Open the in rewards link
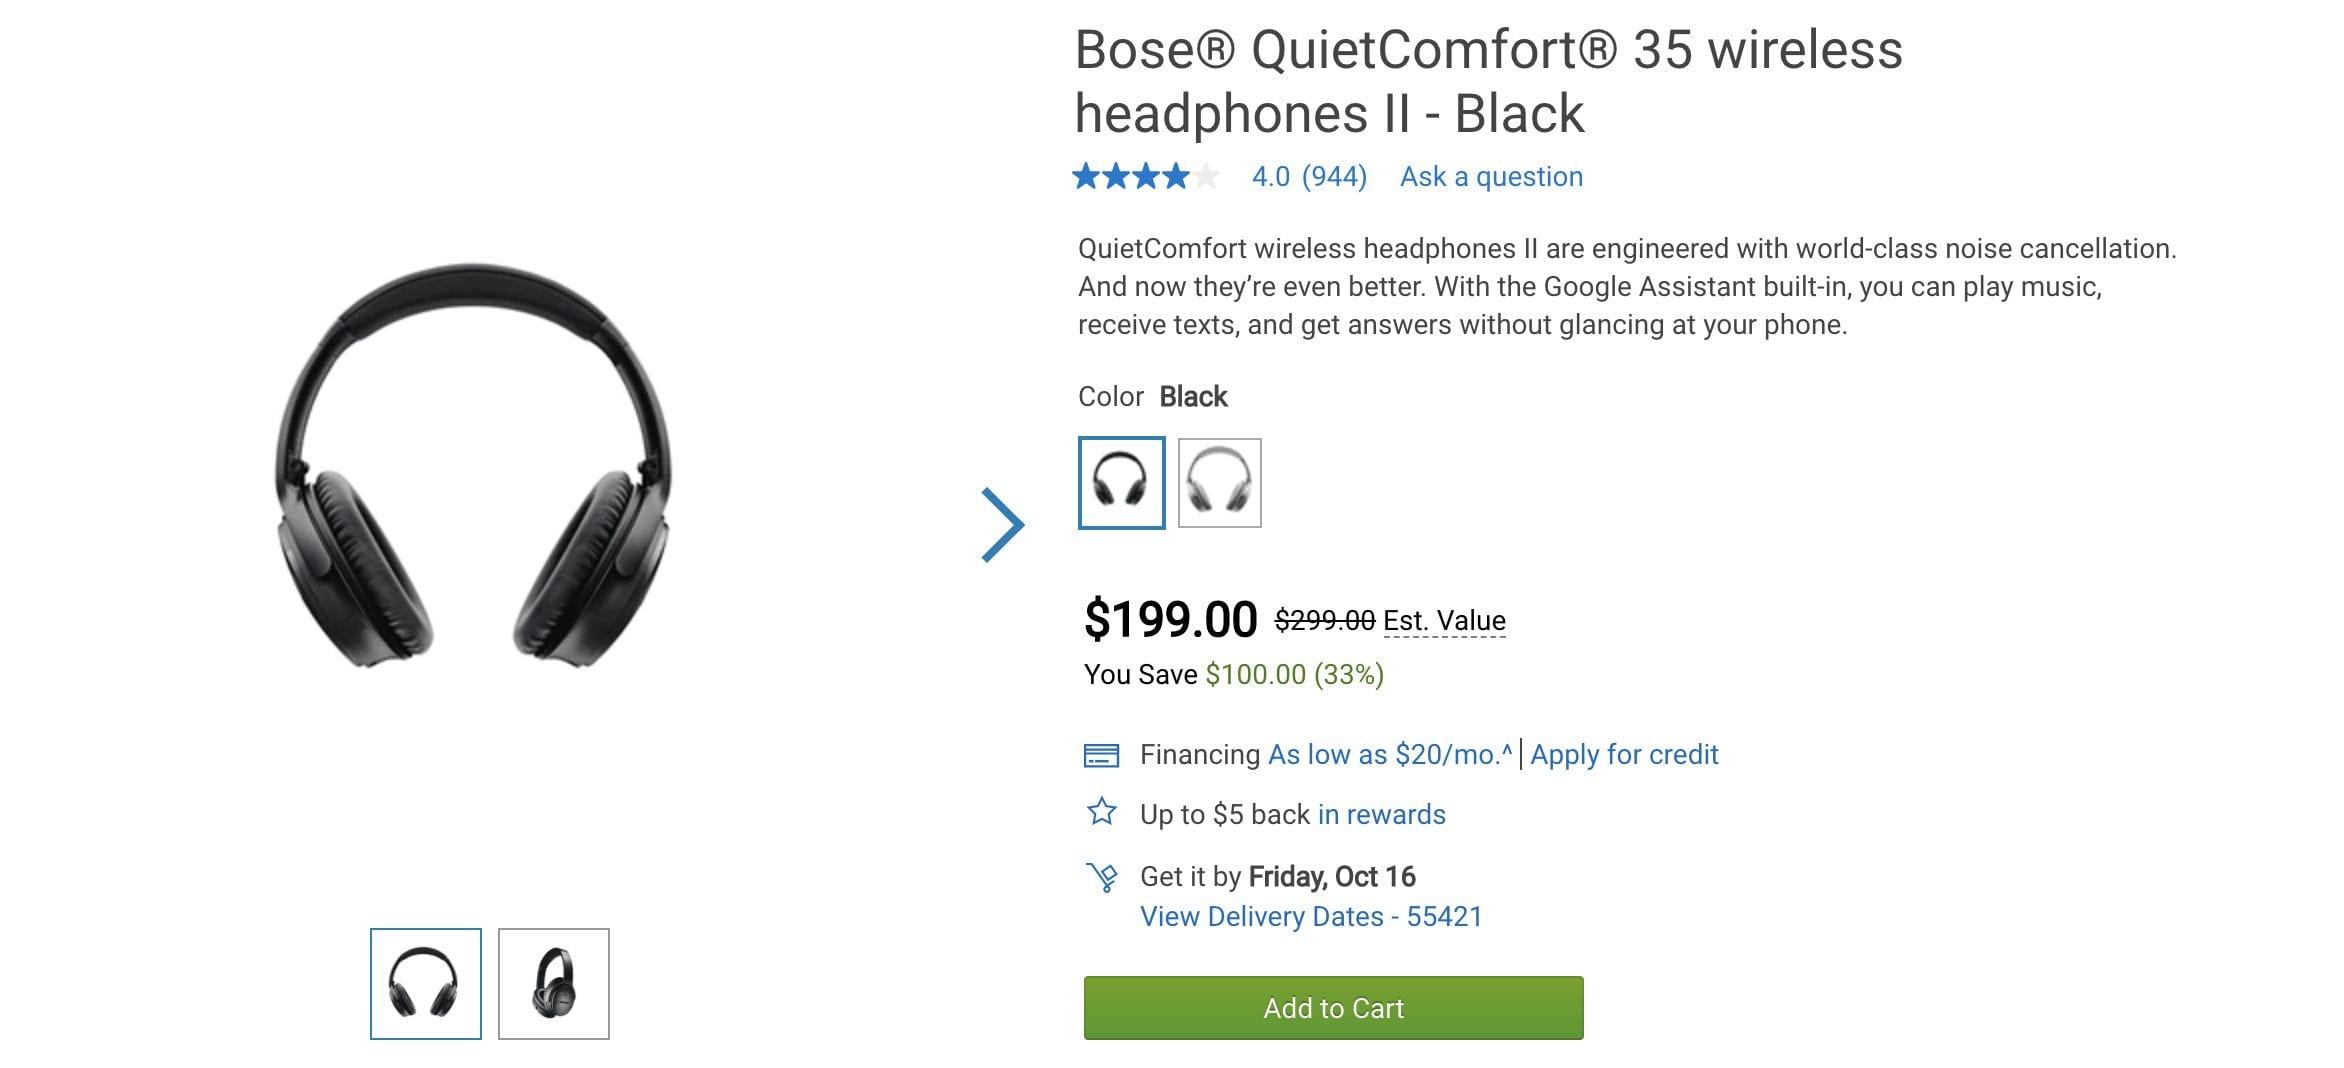The image size is (2344, 1068). tap(1381, 815)
